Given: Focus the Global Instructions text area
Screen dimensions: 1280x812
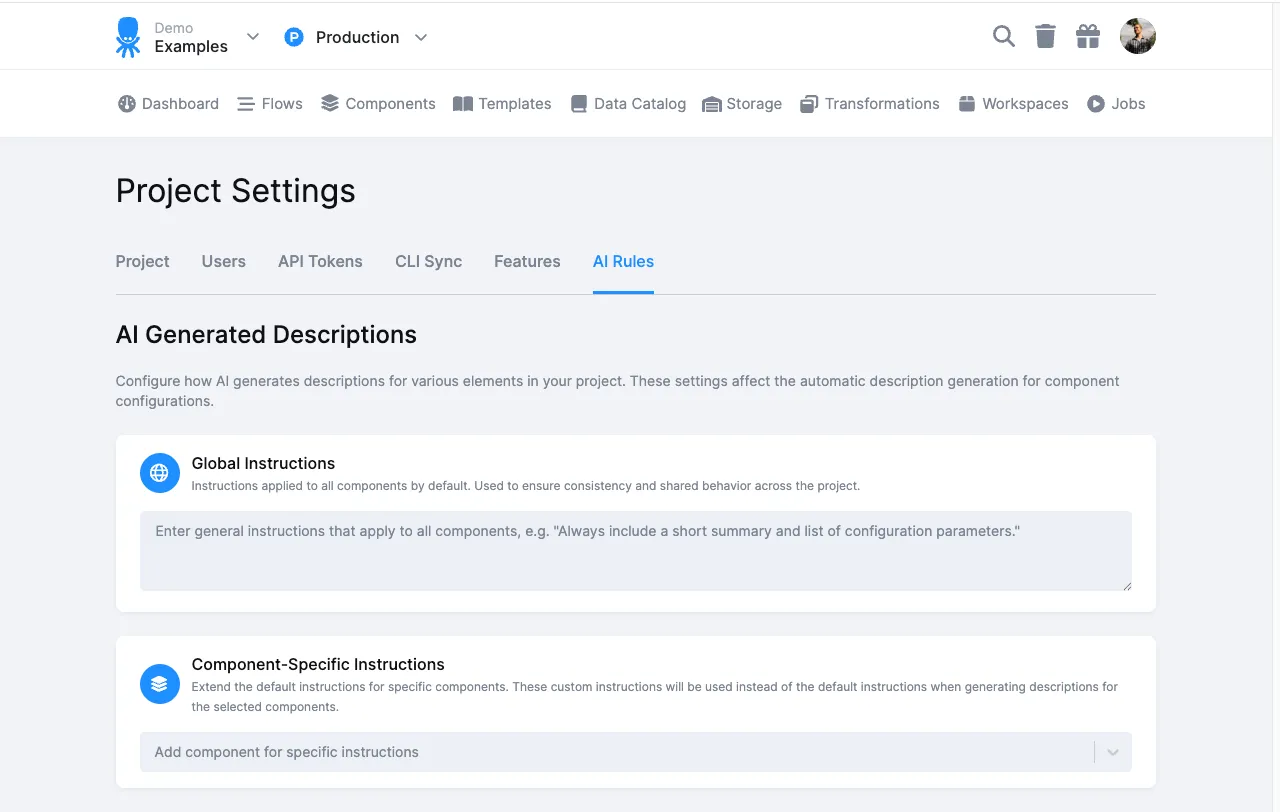Looking at the screenshot, I should pyautogui.click(x=636, y=551).
